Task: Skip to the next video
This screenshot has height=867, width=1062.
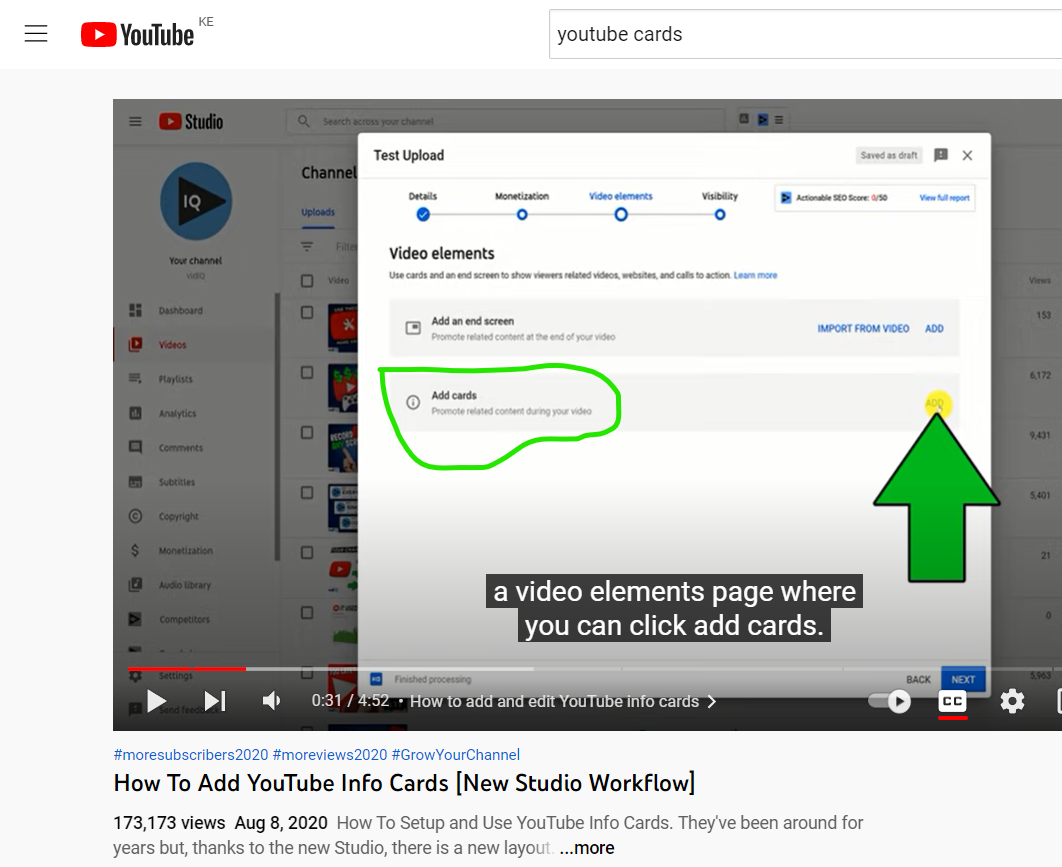Action: [x=215, y=701]
